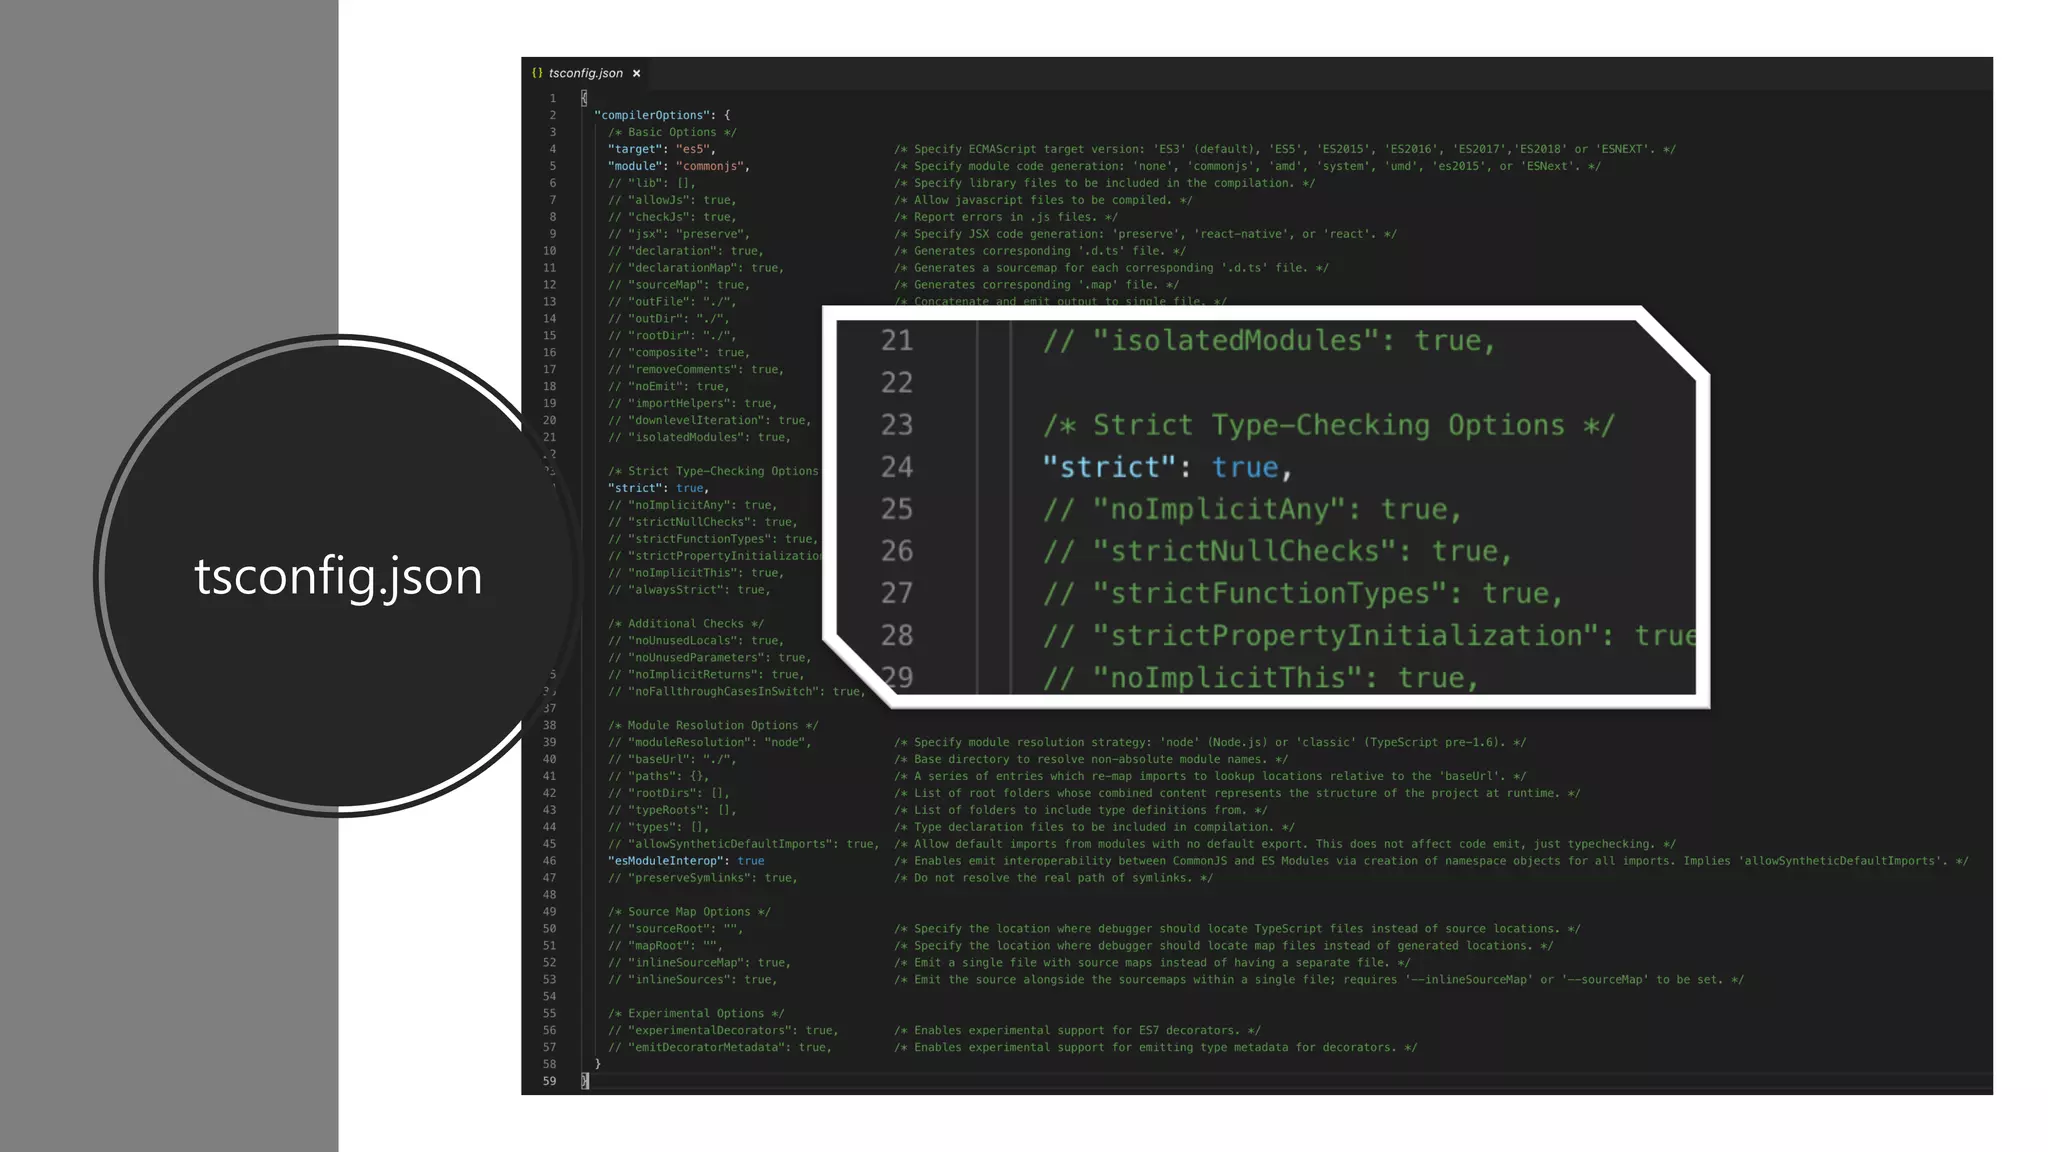Click the commented "declaration": true on line 10
The height and width of the screenshot is (1152, 2048).
(685, 251)
